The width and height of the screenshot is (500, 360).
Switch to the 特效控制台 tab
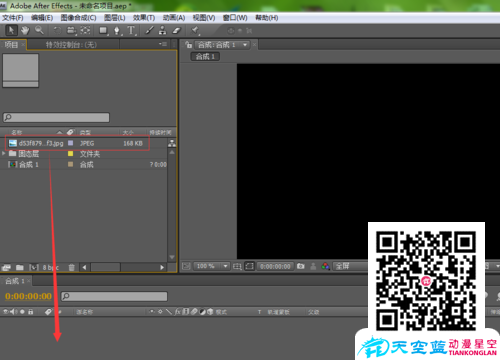tap(71, 45)
